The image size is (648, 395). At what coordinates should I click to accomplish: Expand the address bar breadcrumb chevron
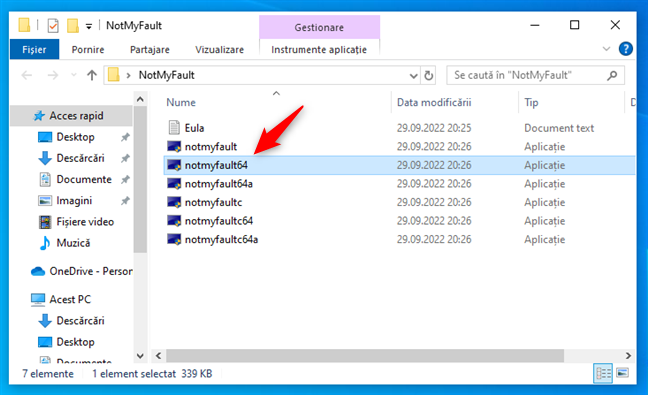coord(129,75)
